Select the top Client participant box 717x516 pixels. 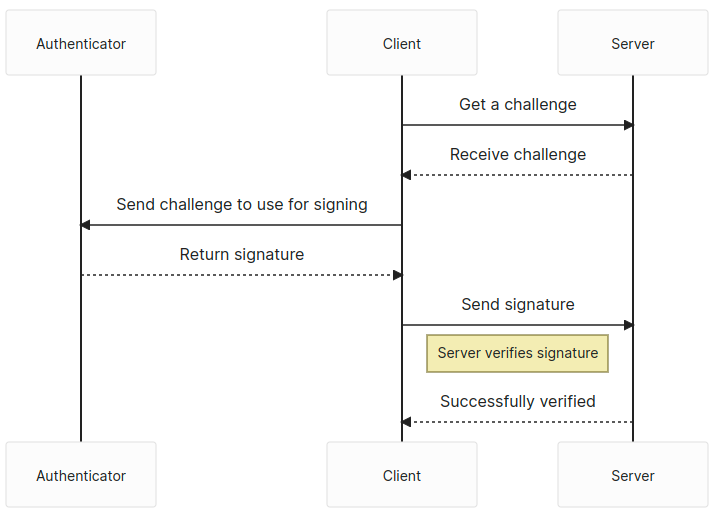point(402,43)
